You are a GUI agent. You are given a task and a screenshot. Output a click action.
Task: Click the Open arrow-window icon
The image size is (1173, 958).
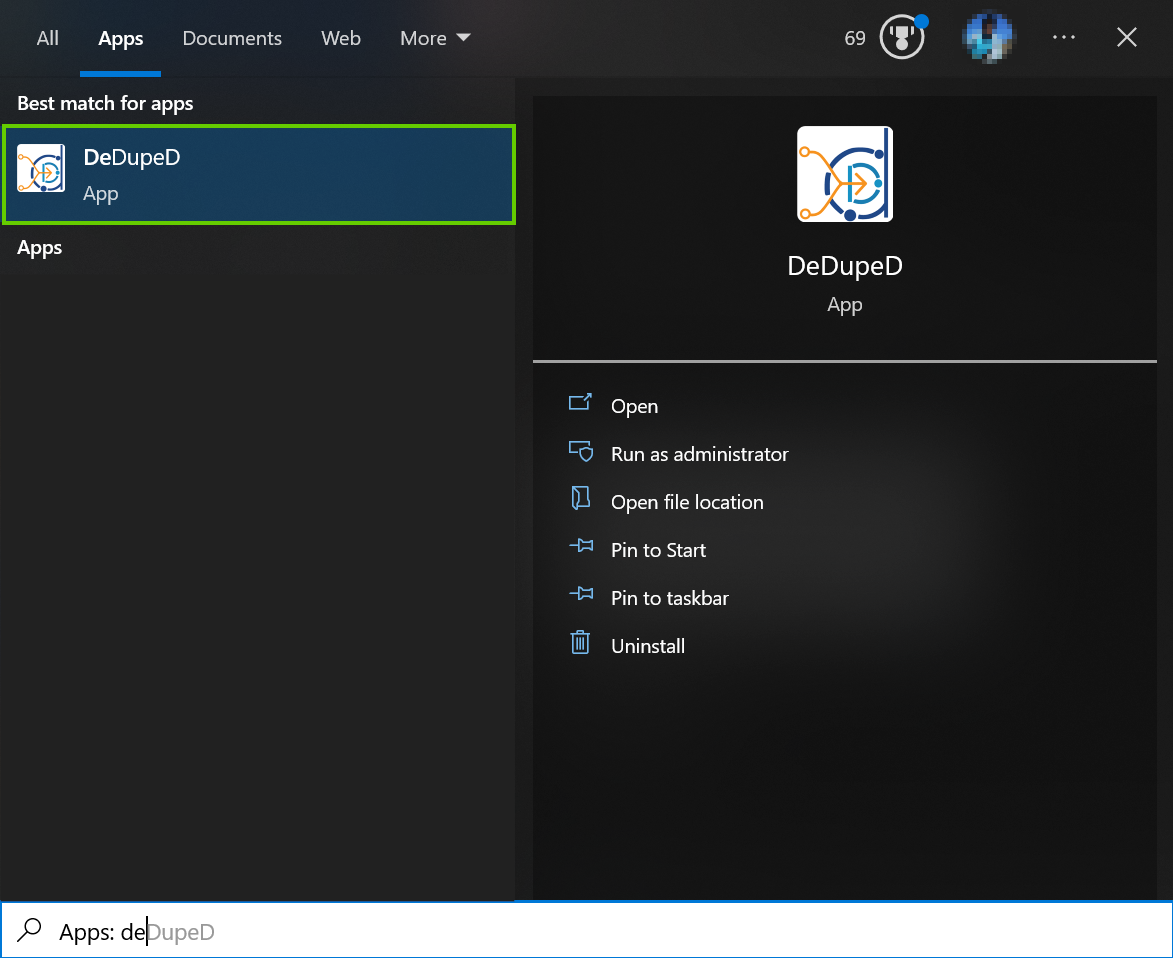point(580,402)
